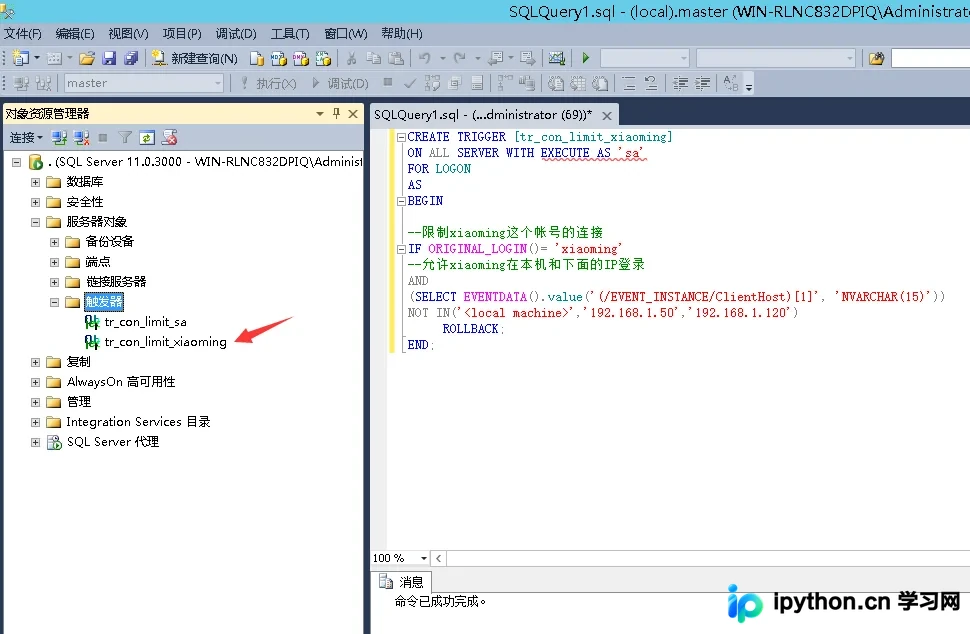Click the New Project icon in the toolbar
The width and height of the screenshot is (970, 634).
click(21, 58)
